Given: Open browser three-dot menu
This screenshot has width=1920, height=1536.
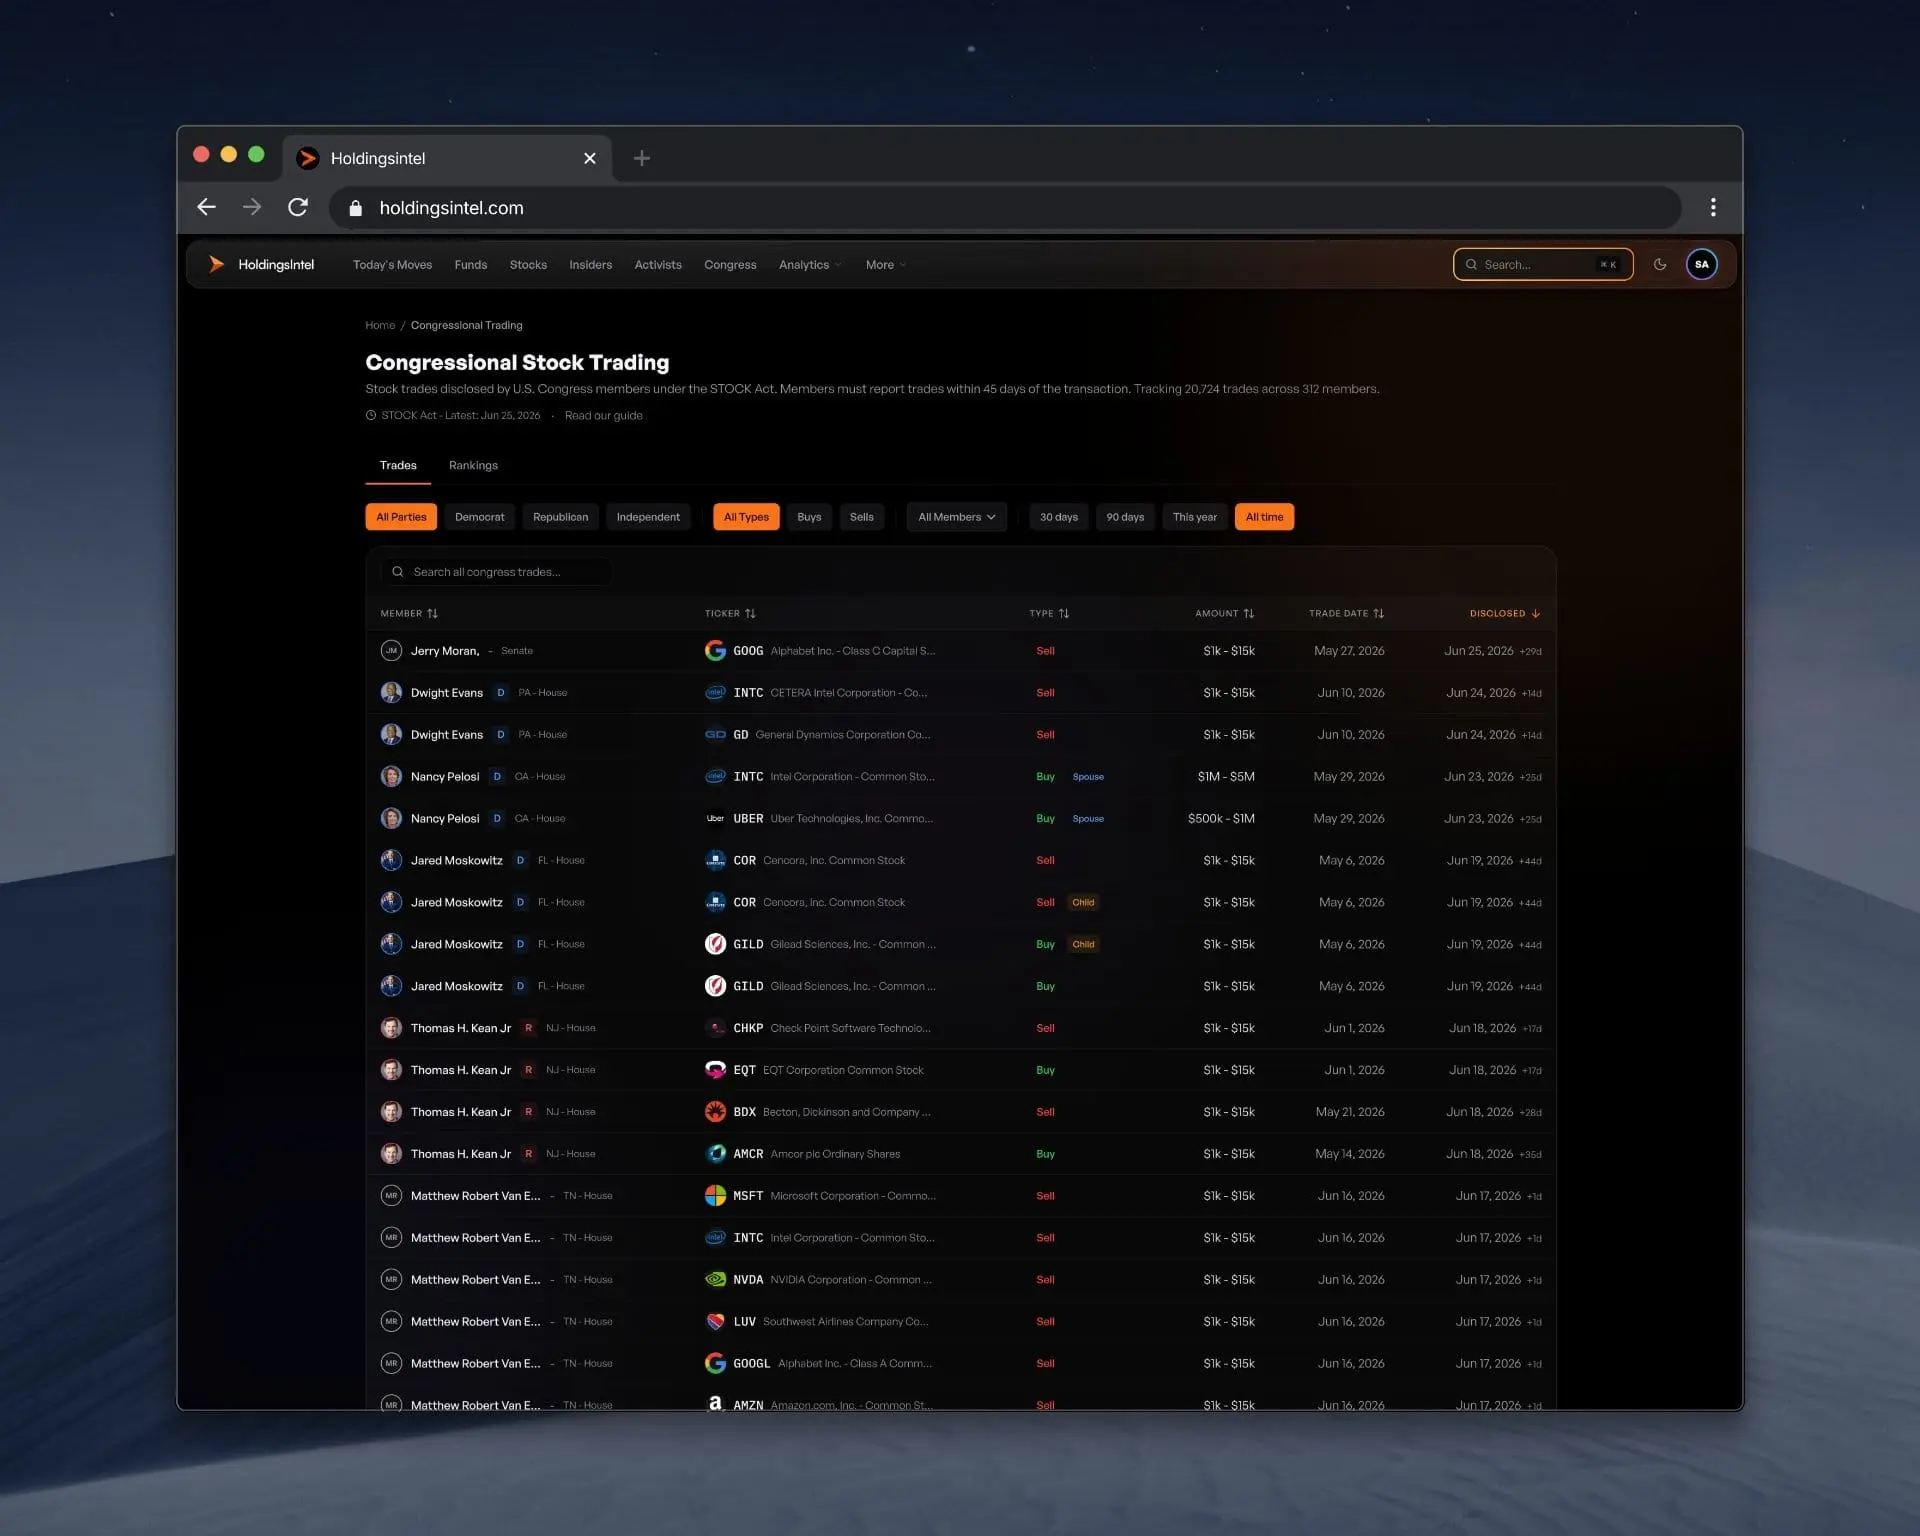Looking at the screenshot, I should click(x=1713, y=207).
